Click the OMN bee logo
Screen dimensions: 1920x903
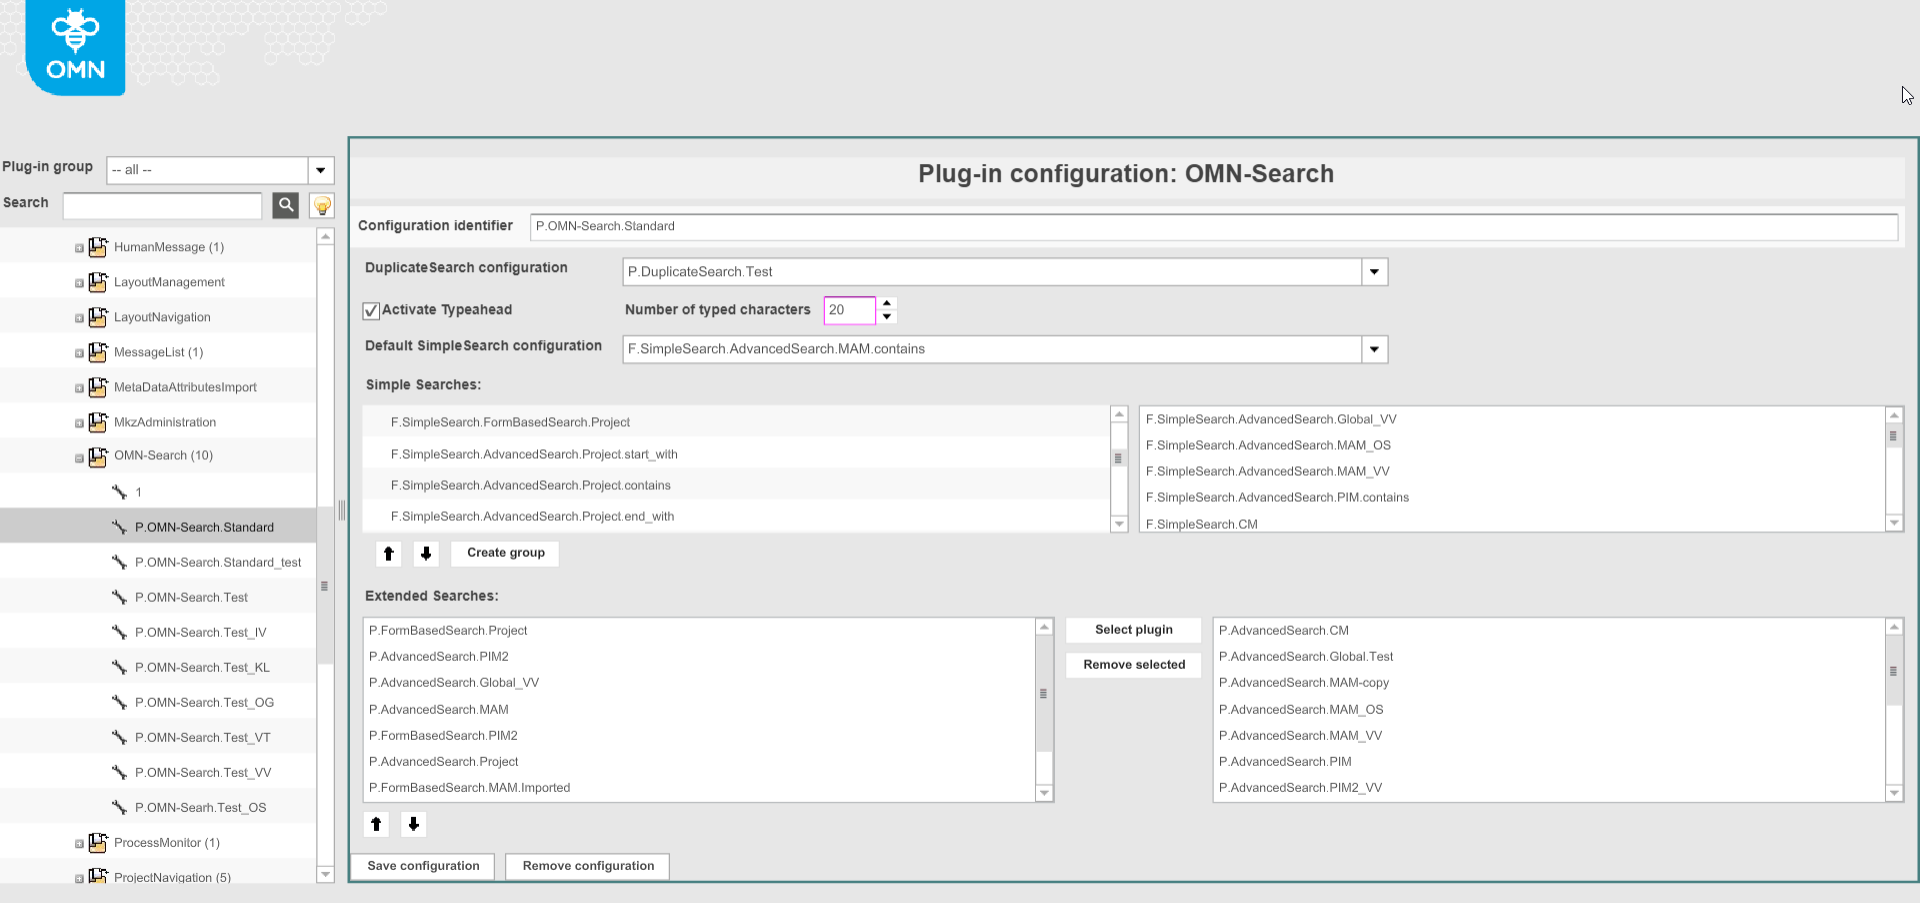73,45
